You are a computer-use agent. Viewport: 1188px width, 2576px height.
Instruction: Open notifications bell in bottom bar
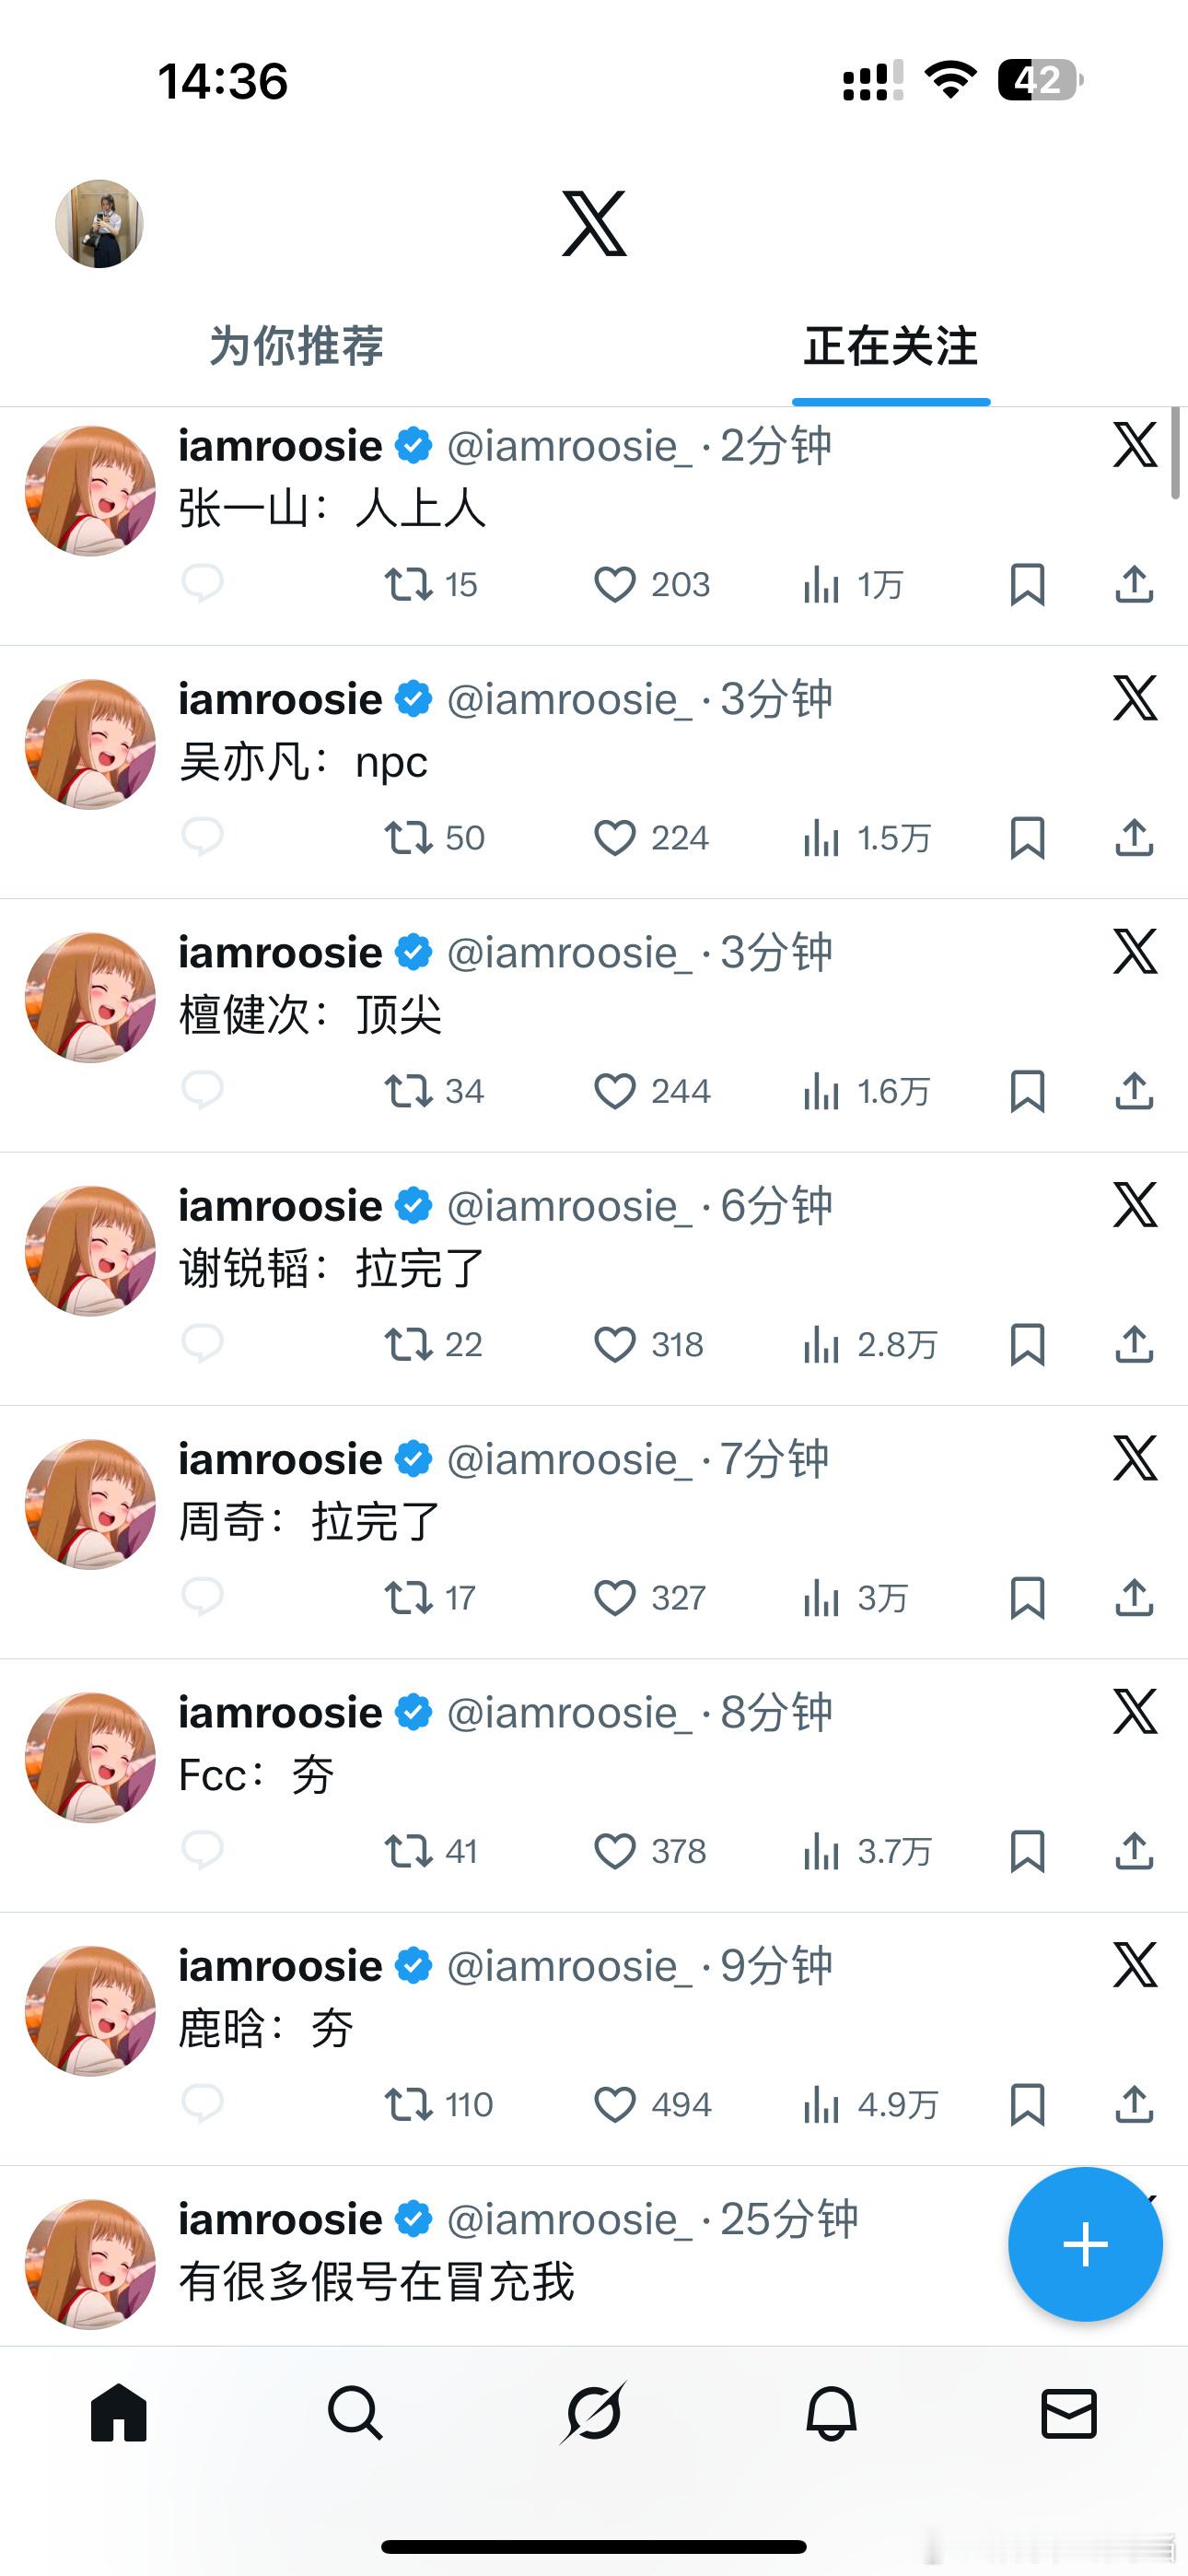click(831, 2413)
